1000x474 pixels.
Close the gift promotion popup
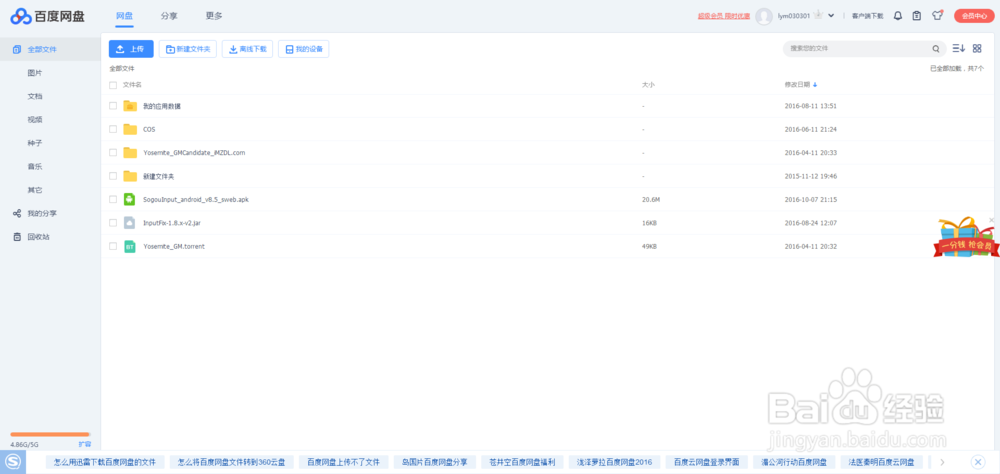[991, 220]
